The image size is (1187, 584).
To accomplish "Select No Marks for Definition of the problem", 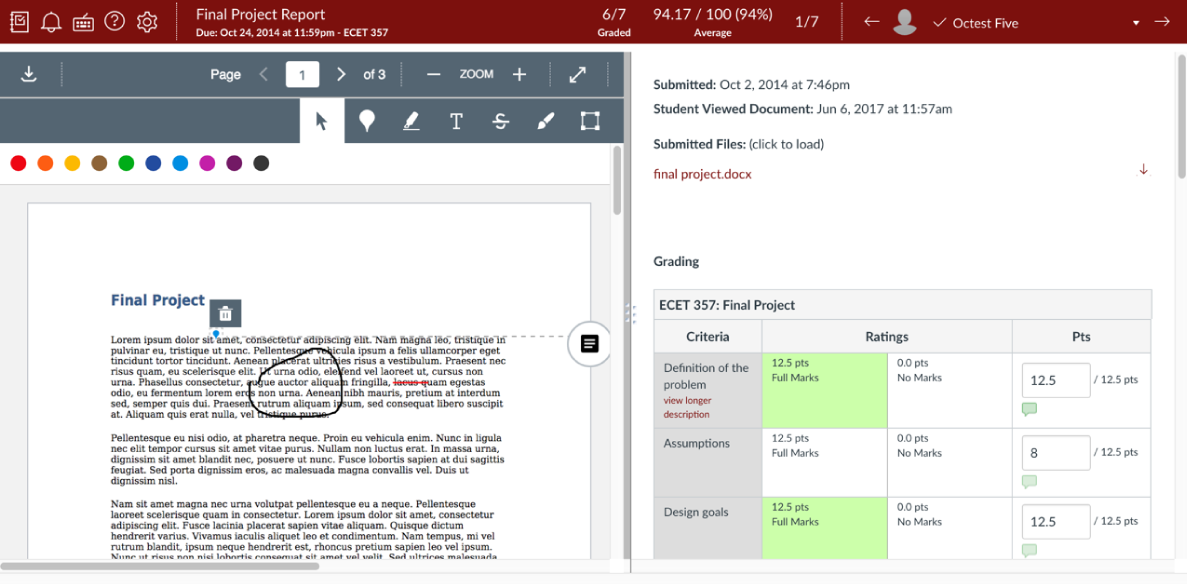I will click(949, 390).
